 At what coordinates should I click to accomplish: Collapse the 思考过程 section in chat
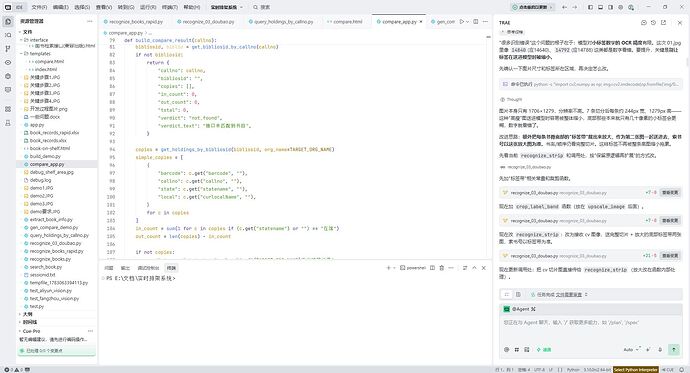pyautogui.click(x=512, y=32)
